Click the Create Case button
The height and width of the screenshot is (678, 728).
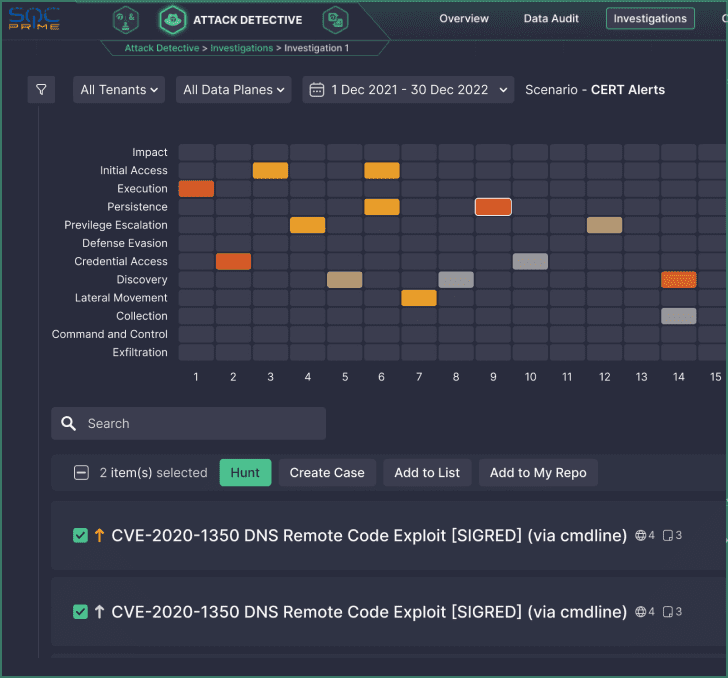point(327,473)
